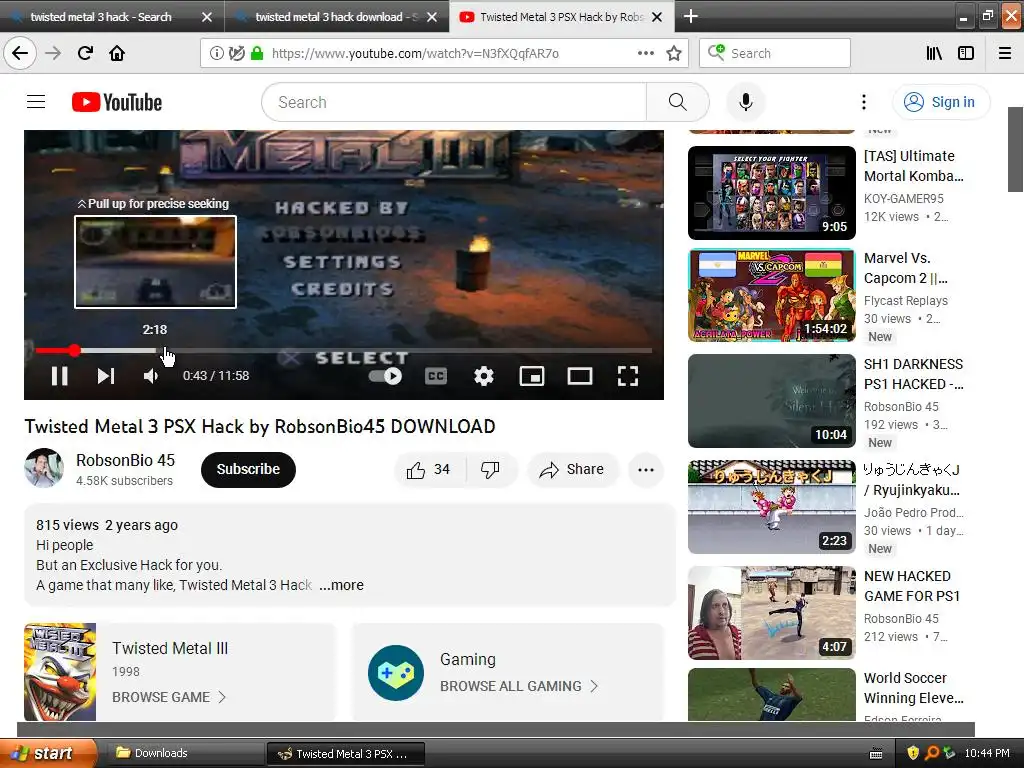Play Marvel Vs. Capcom 2 video
1024x768 pixels.
tap(771, 295)
